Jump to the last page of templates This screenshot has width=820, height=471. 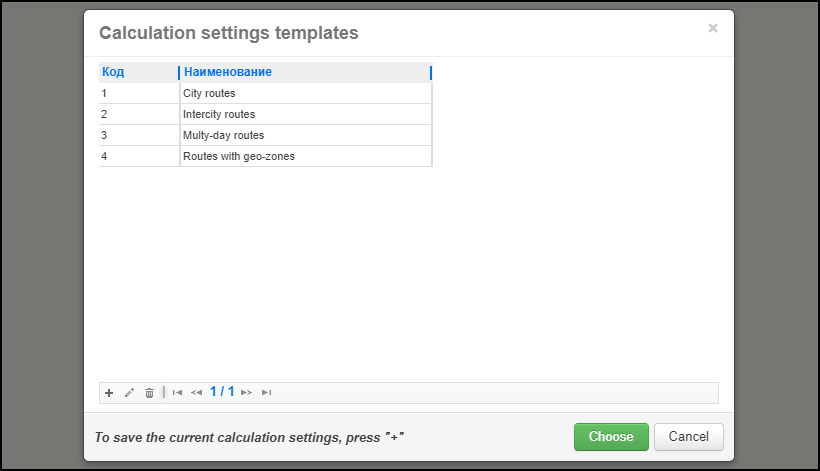[266, 393]
